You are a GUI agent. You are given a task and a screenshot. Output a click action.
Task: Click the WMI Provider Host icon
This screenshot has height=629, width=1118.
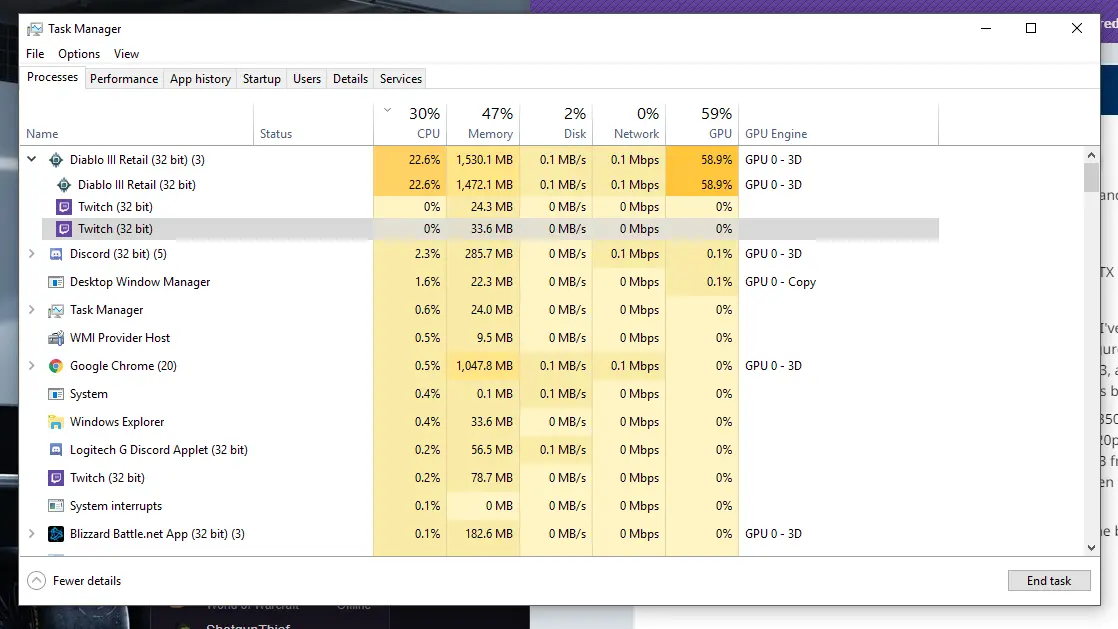click(56, 338)
